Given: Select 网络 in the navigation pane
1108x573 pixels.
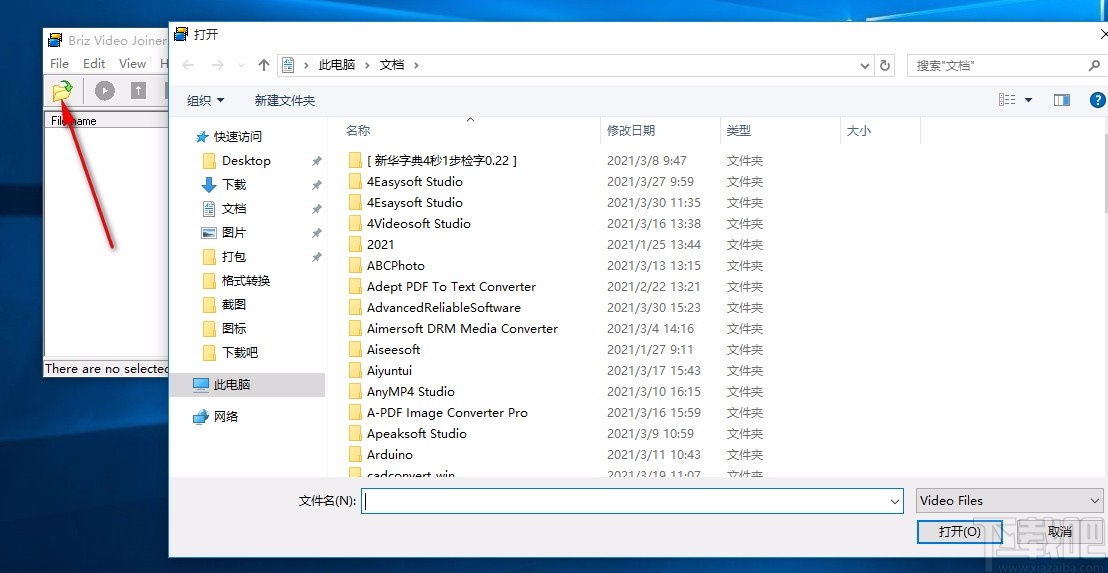Looking at the screenshot, I should [x=226, y=417].
